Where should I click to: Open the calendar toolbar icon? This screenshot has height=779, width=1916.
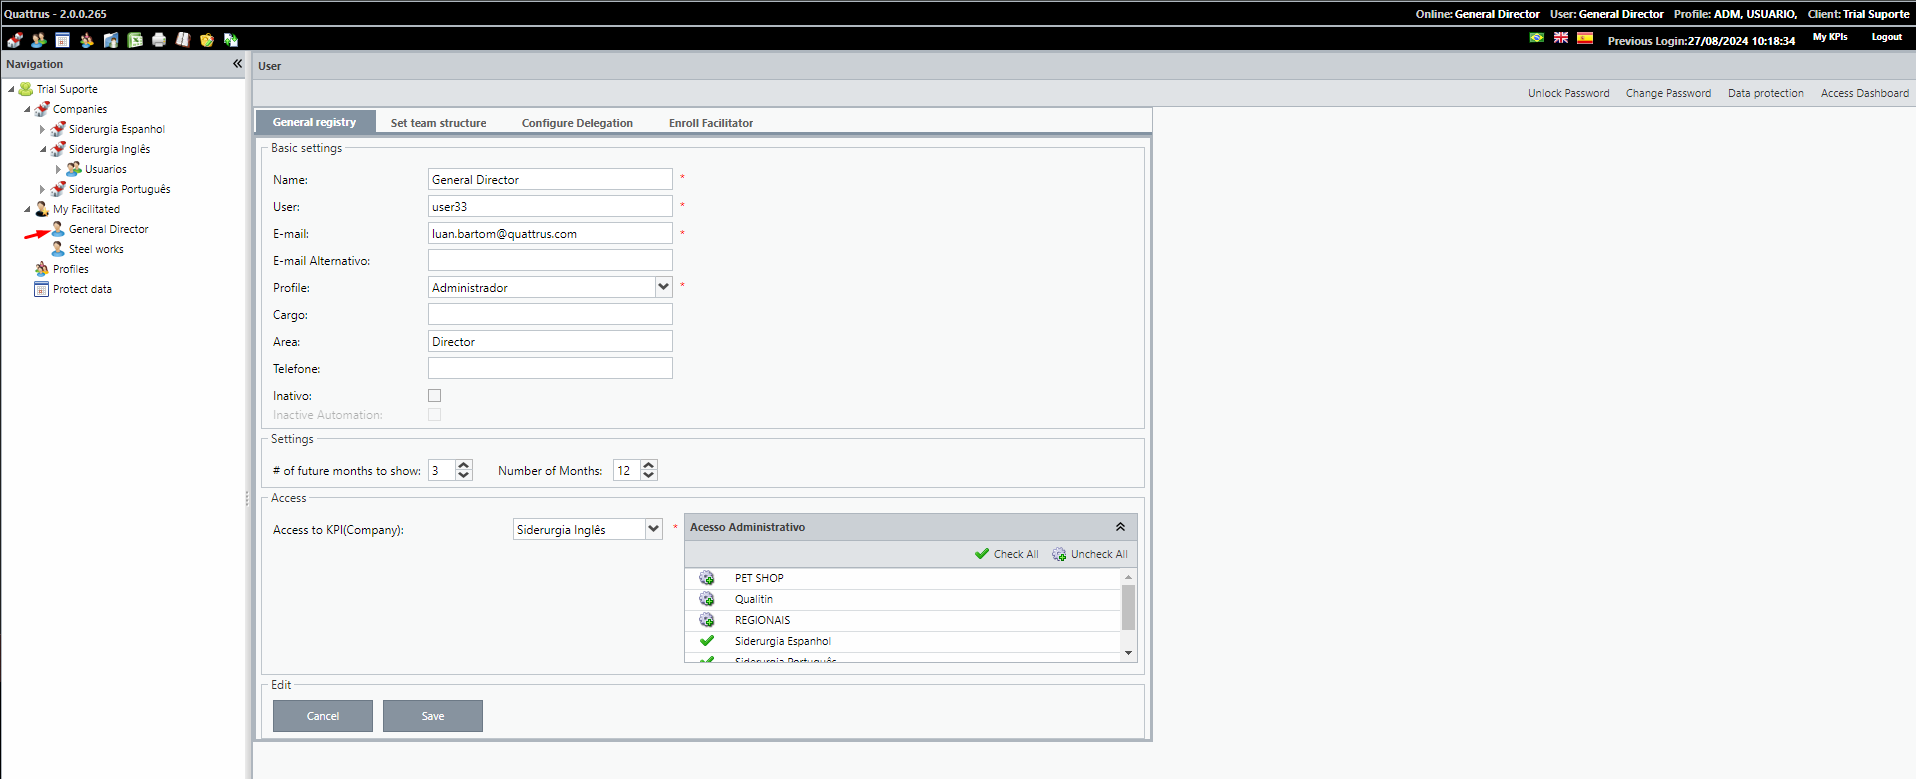coord(63,40)
